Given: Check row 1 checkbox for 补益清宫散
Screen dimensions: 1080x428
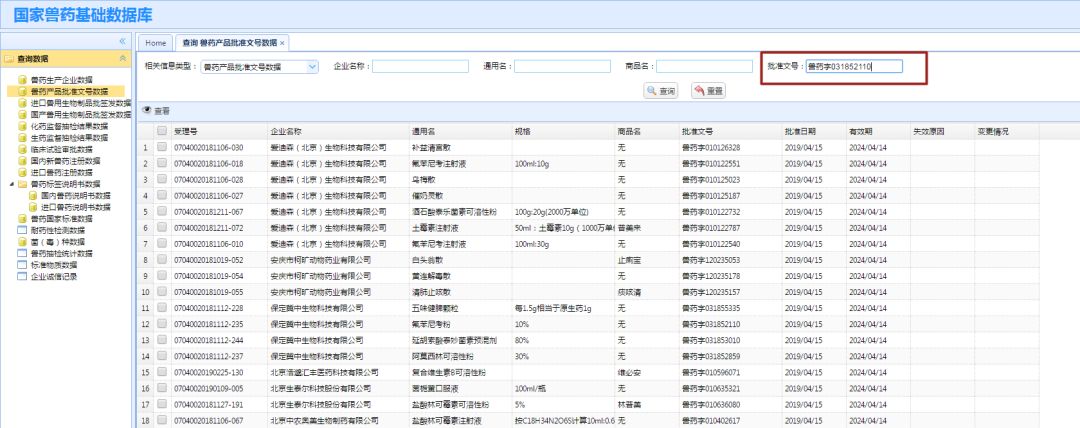Looking at the screenshot, I should tap(162, 147).
